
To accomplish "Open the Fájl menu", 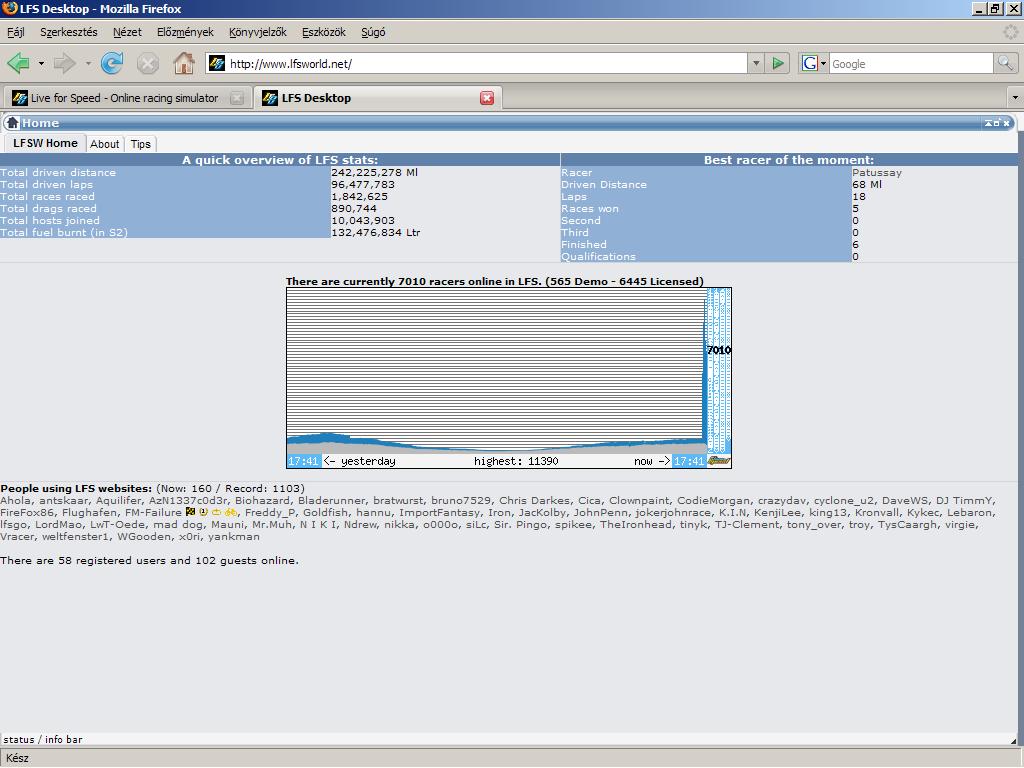I will (x=16, y=32).
